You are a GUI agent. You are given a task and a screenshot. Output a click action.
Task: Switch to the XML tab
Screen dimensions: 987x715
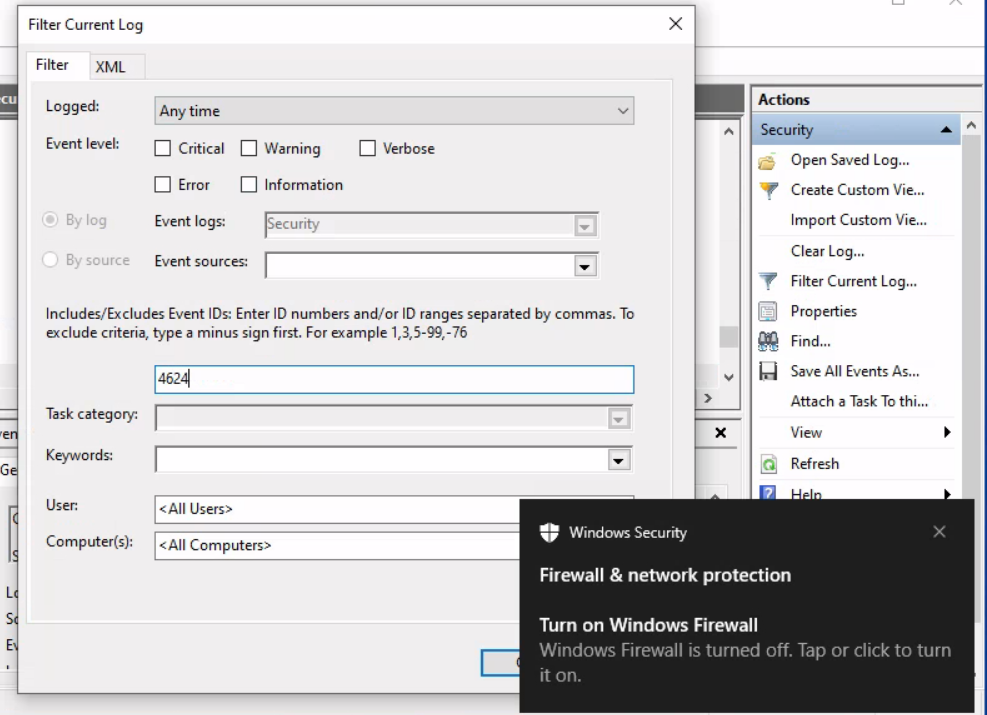[110, 67]
